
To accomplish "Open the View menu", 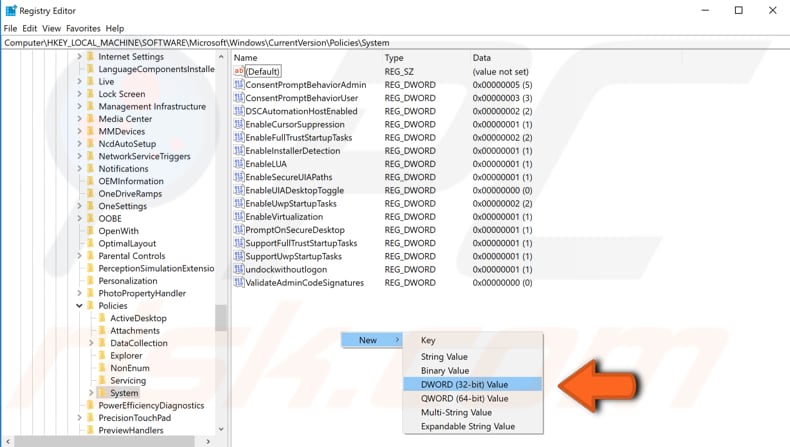I will coord(51,29).
